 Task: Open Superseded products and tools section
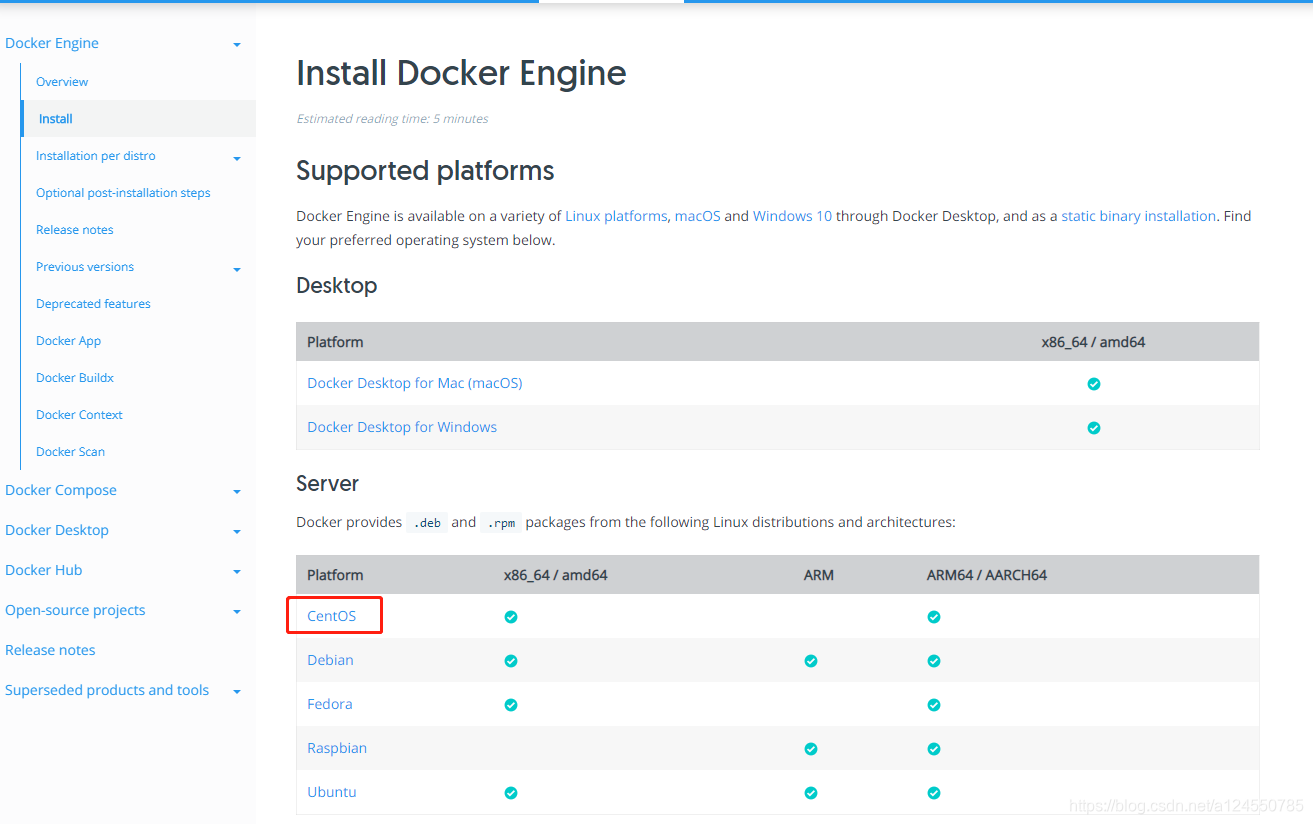107,690
